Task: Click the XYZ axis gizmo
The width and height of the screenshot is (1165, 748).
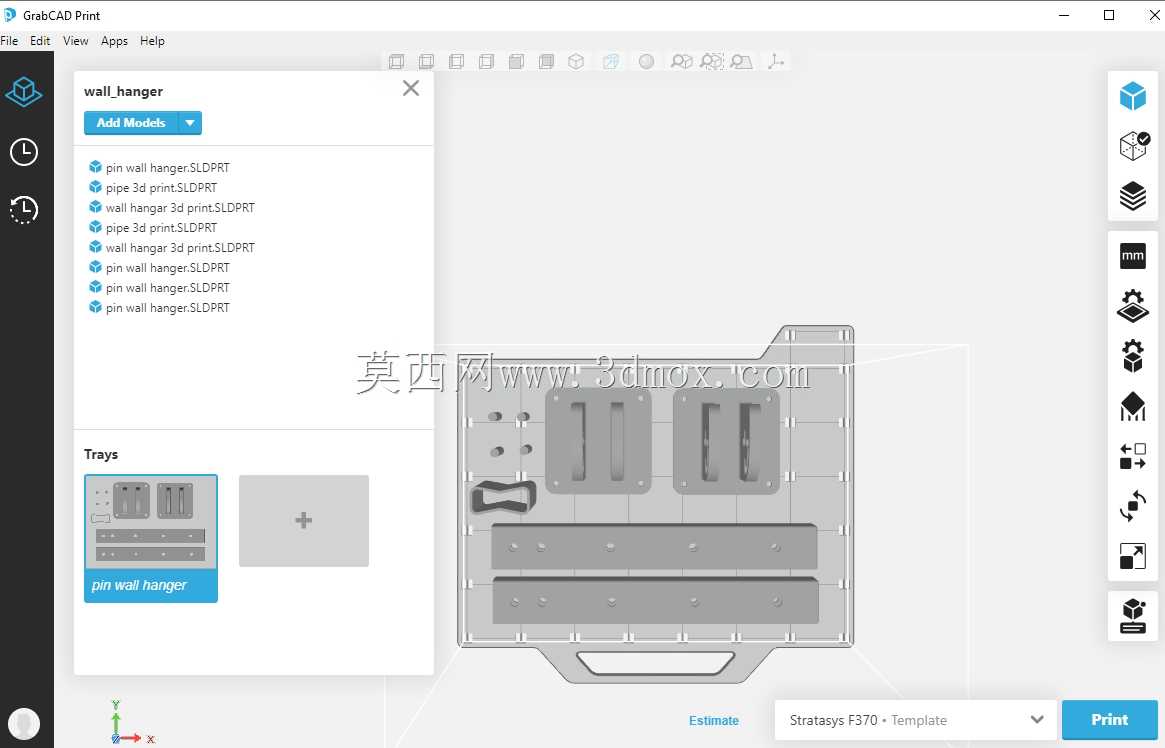Action: pyautogui.click(x=131, y=723)
